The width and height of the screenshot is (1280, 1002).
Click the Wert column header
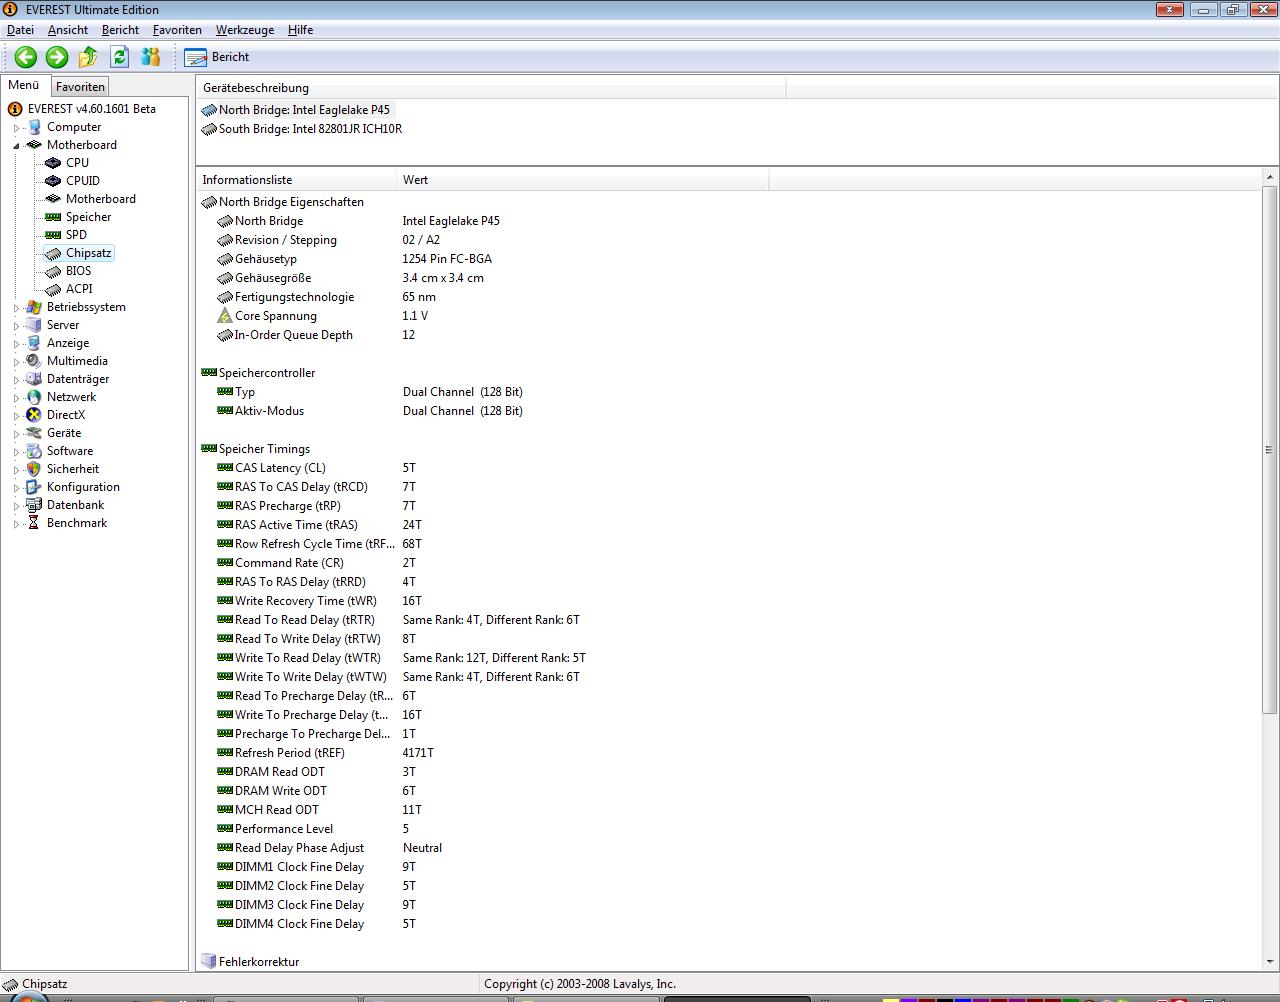(583, 180)
